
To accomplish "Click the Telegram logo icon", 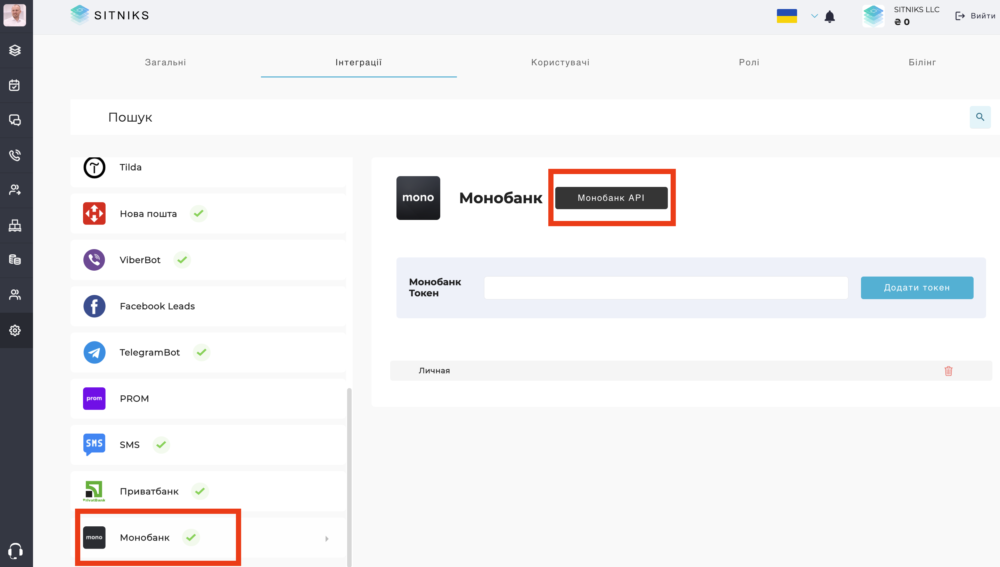I will click(x=94, y=352).
